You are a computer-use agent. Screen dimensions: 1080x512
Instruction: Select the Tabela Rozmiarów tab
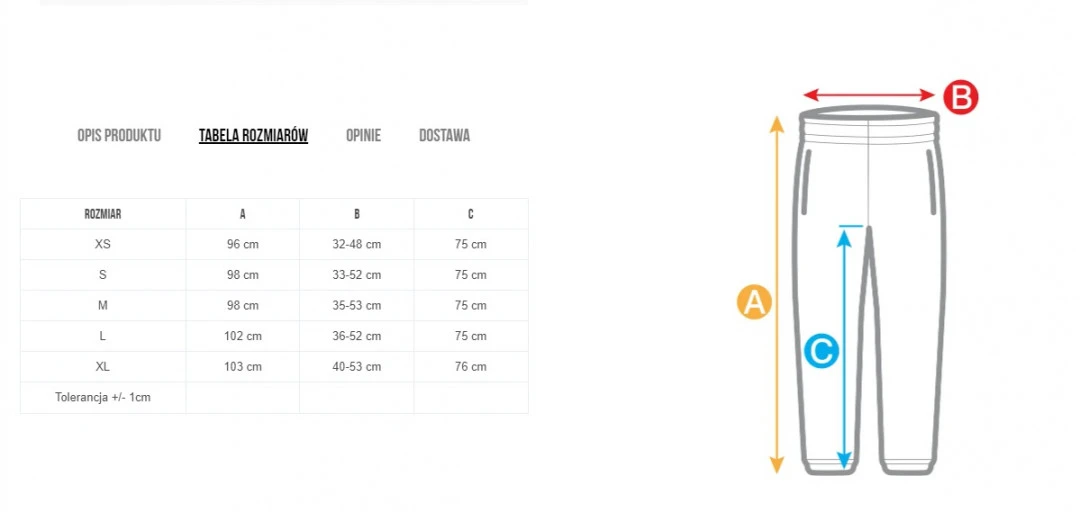point(253,136)
